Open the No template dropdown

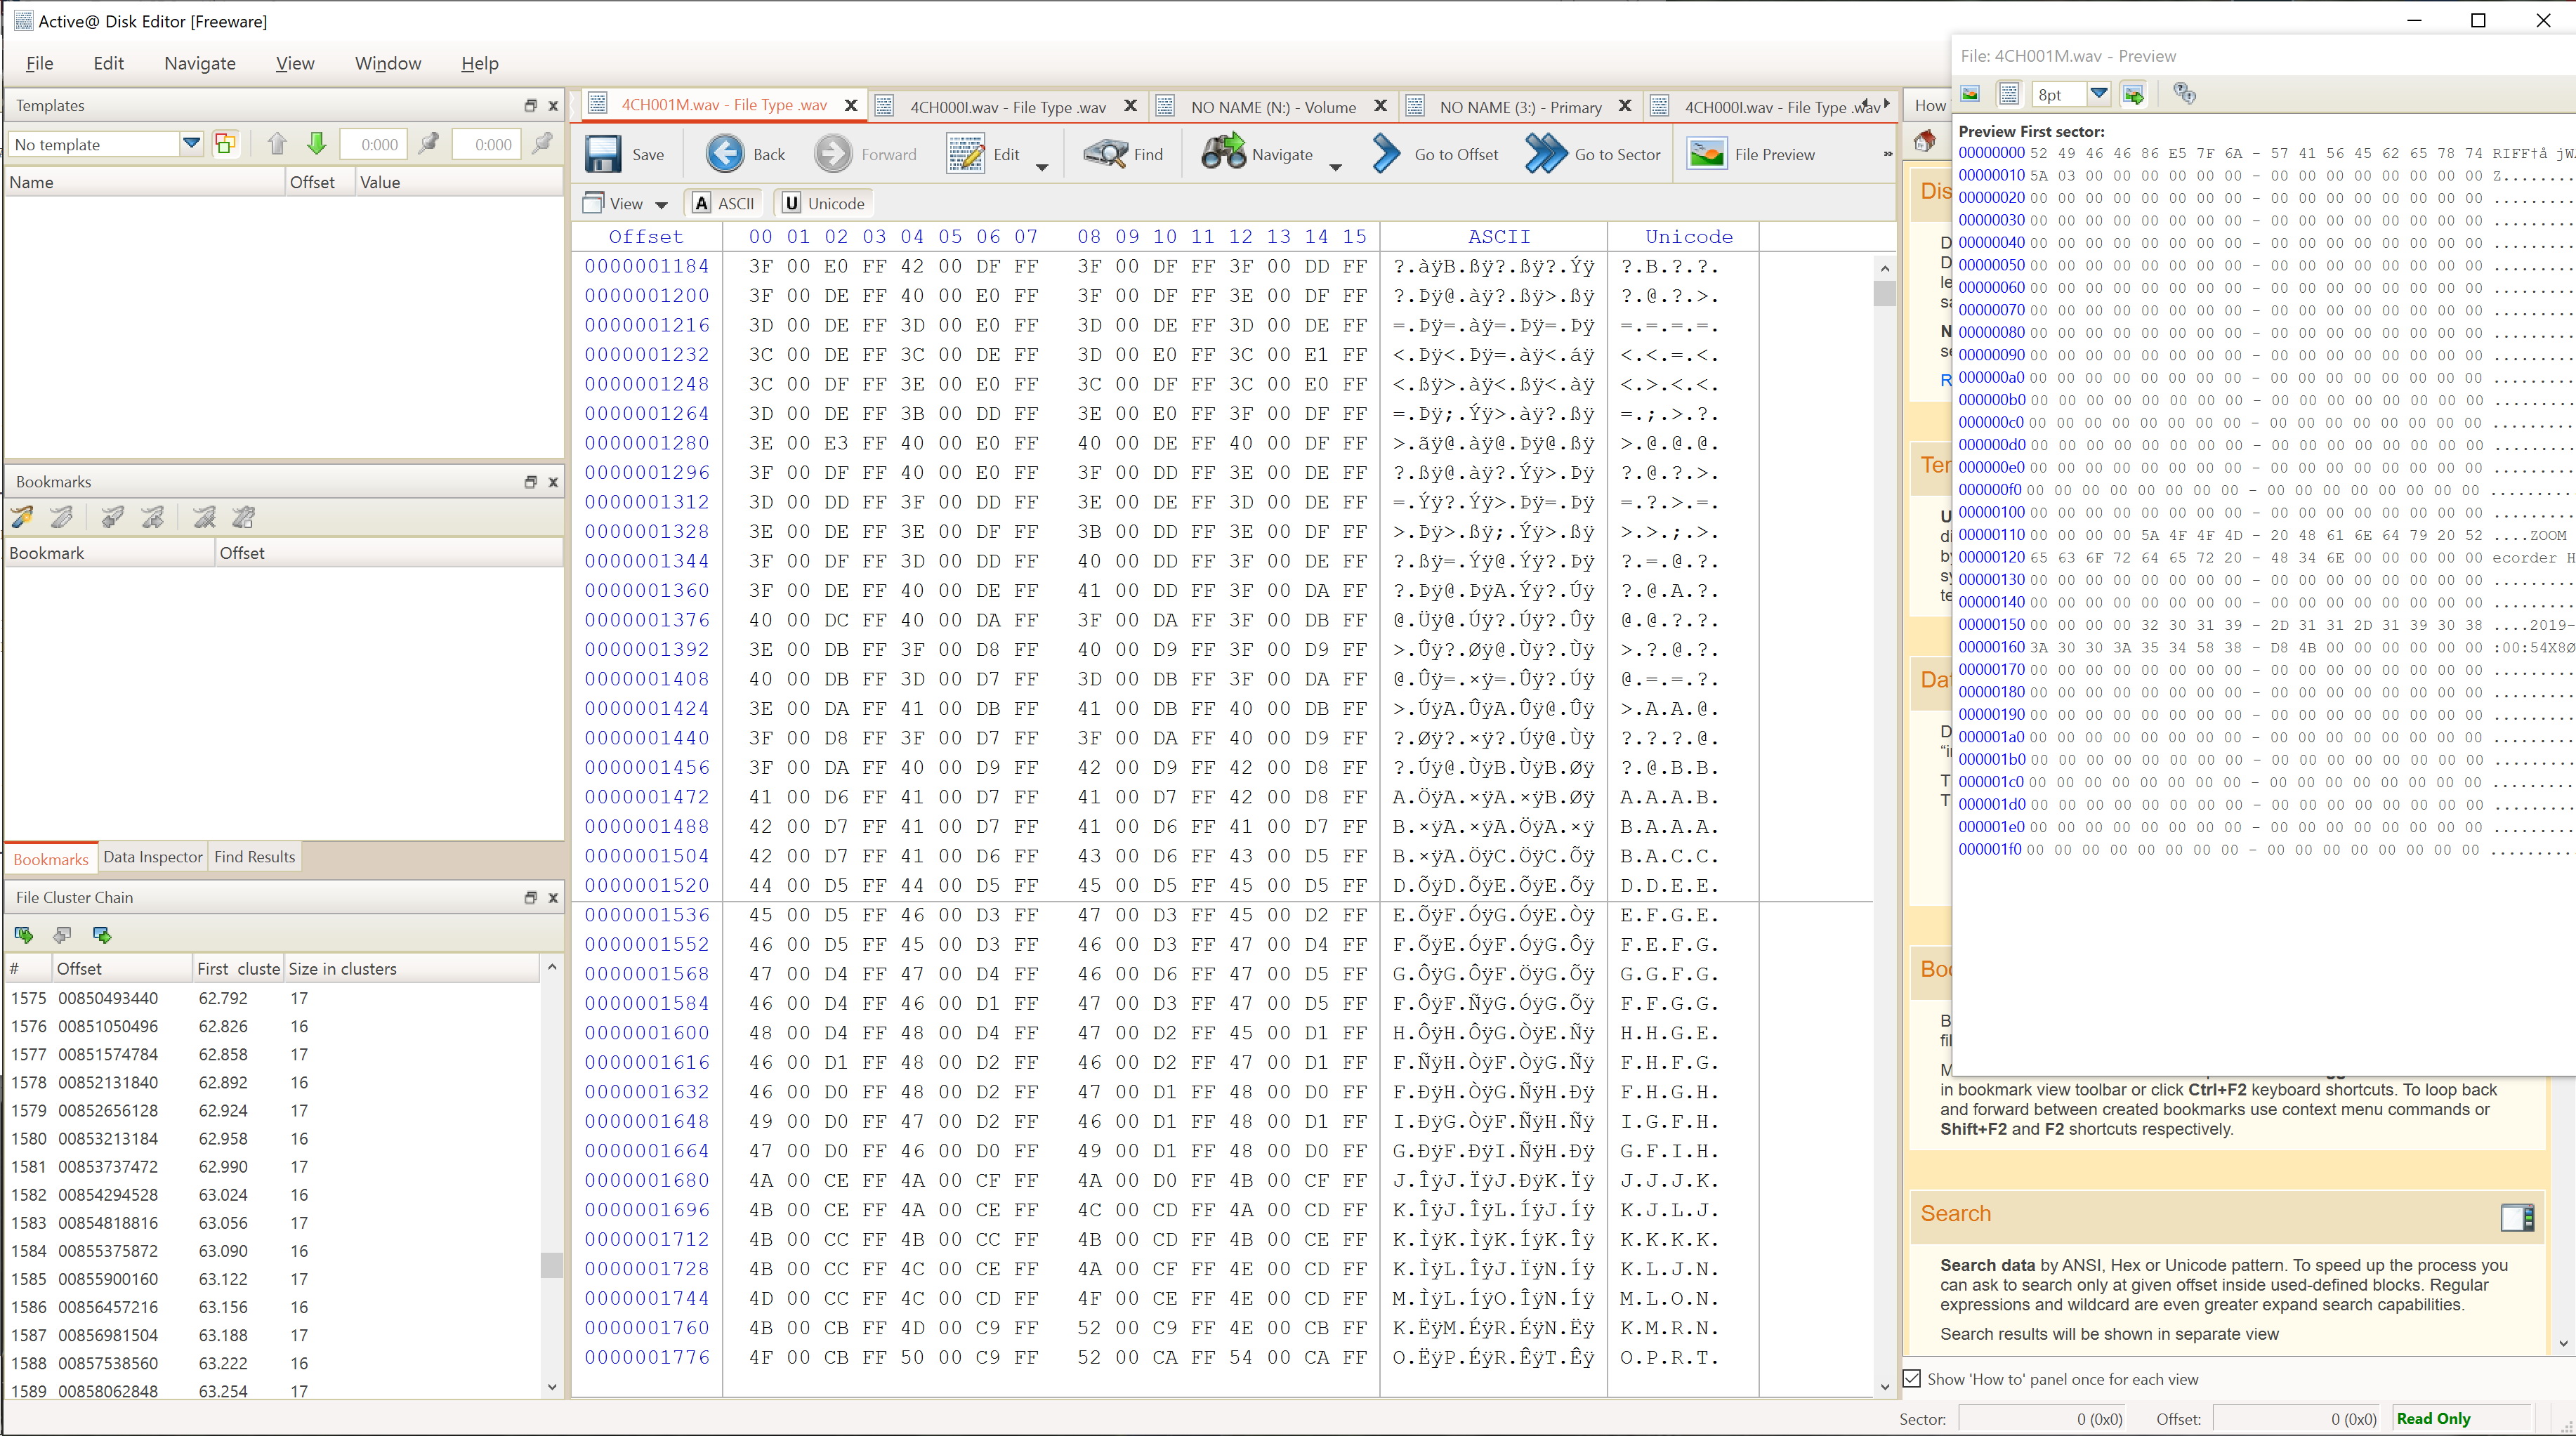(191, 144)
